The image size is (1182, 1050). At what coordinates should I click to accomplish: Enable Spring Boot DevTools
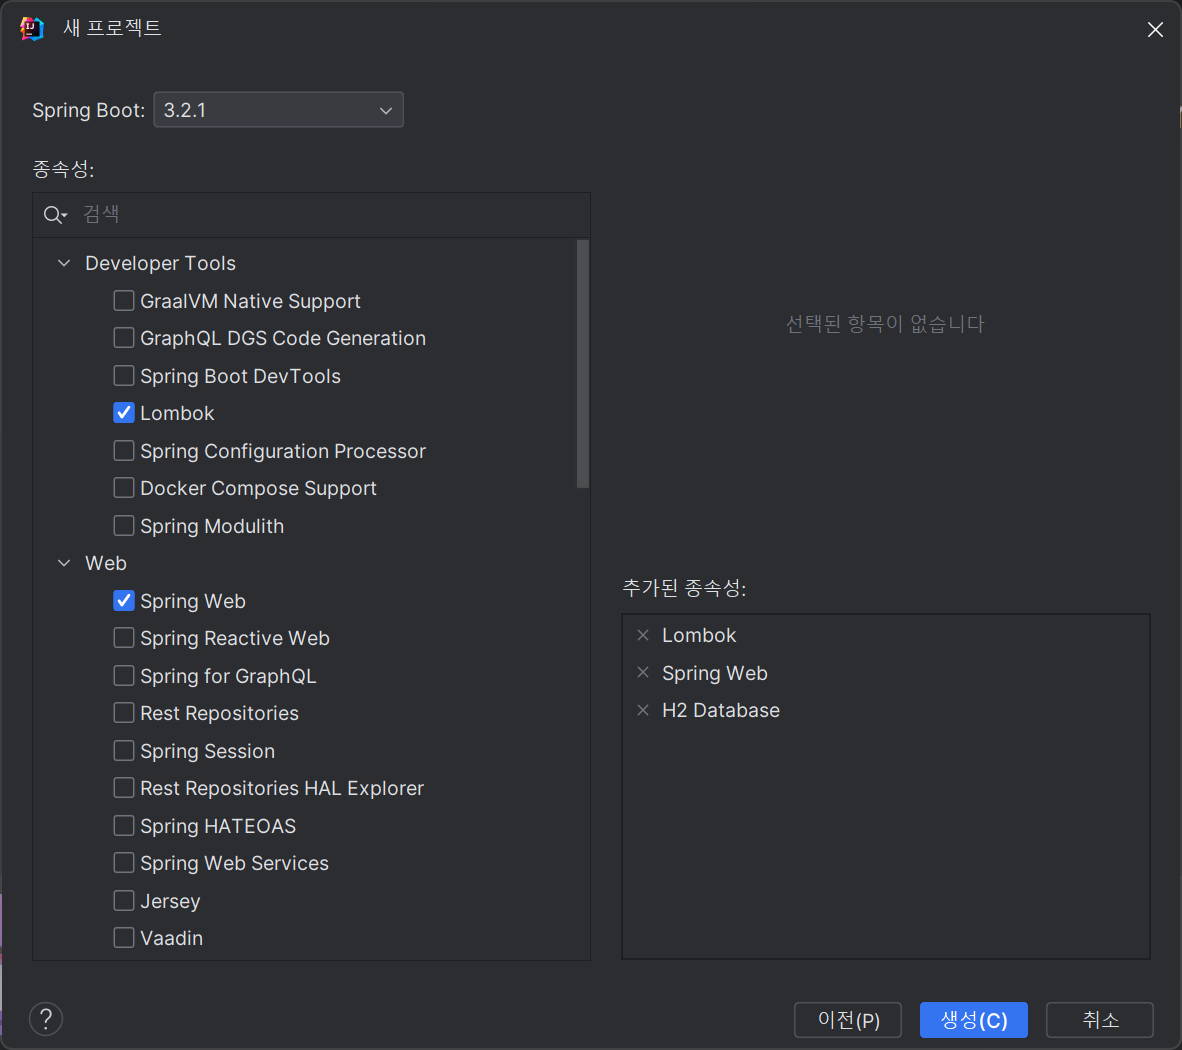(x=124, y=375)
